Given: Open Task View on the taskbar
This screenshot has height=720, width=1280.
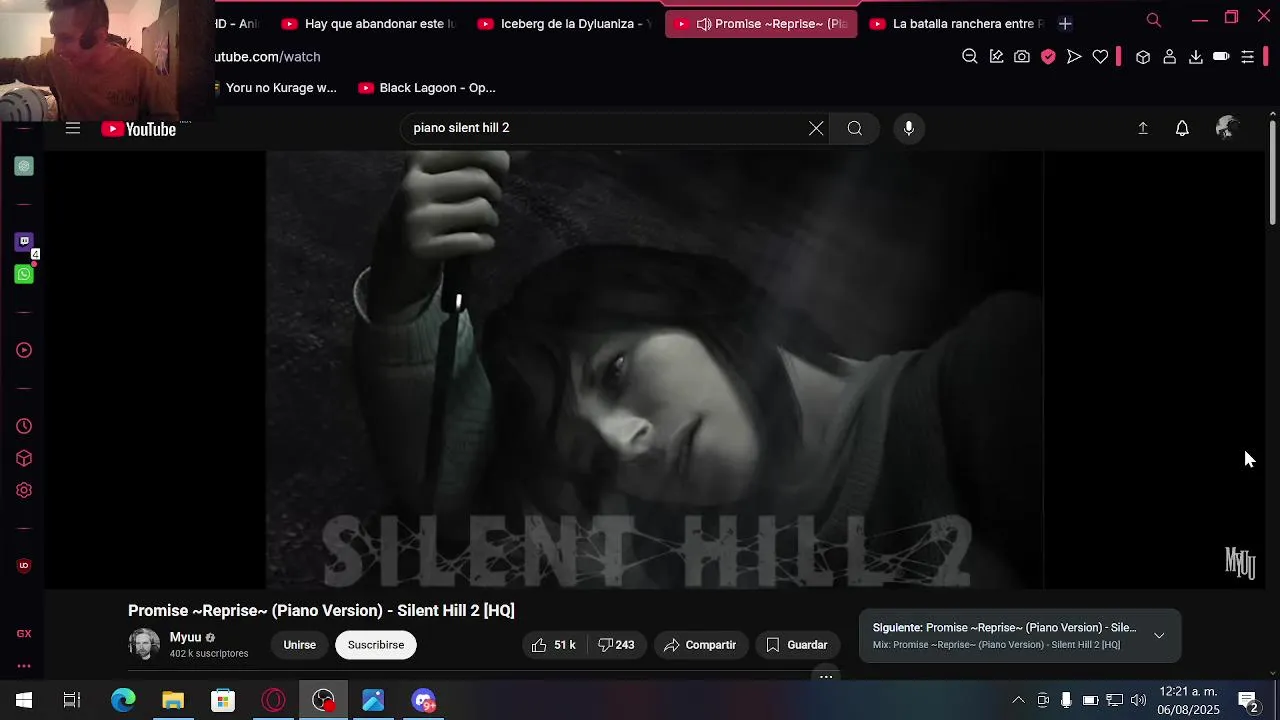Looking at the screenshot, I should [x=72, y=700].
